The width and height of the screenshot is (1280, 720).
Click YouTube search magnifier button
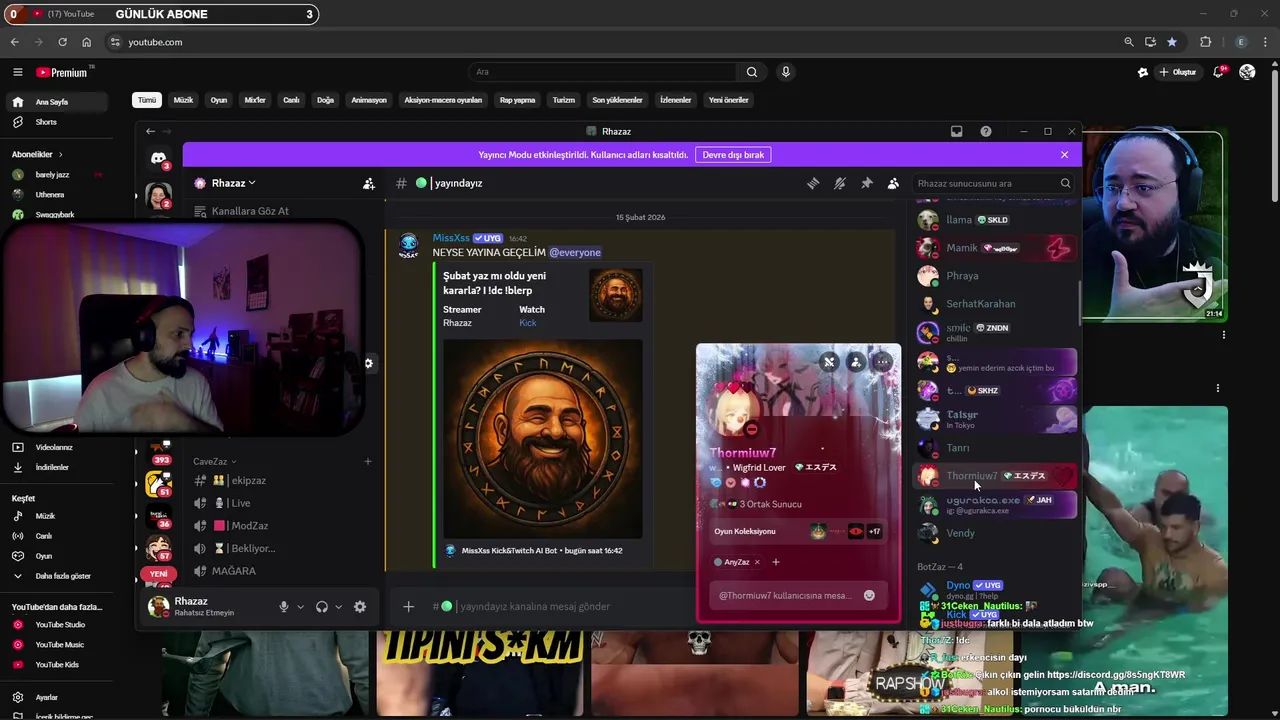(752, 72)
